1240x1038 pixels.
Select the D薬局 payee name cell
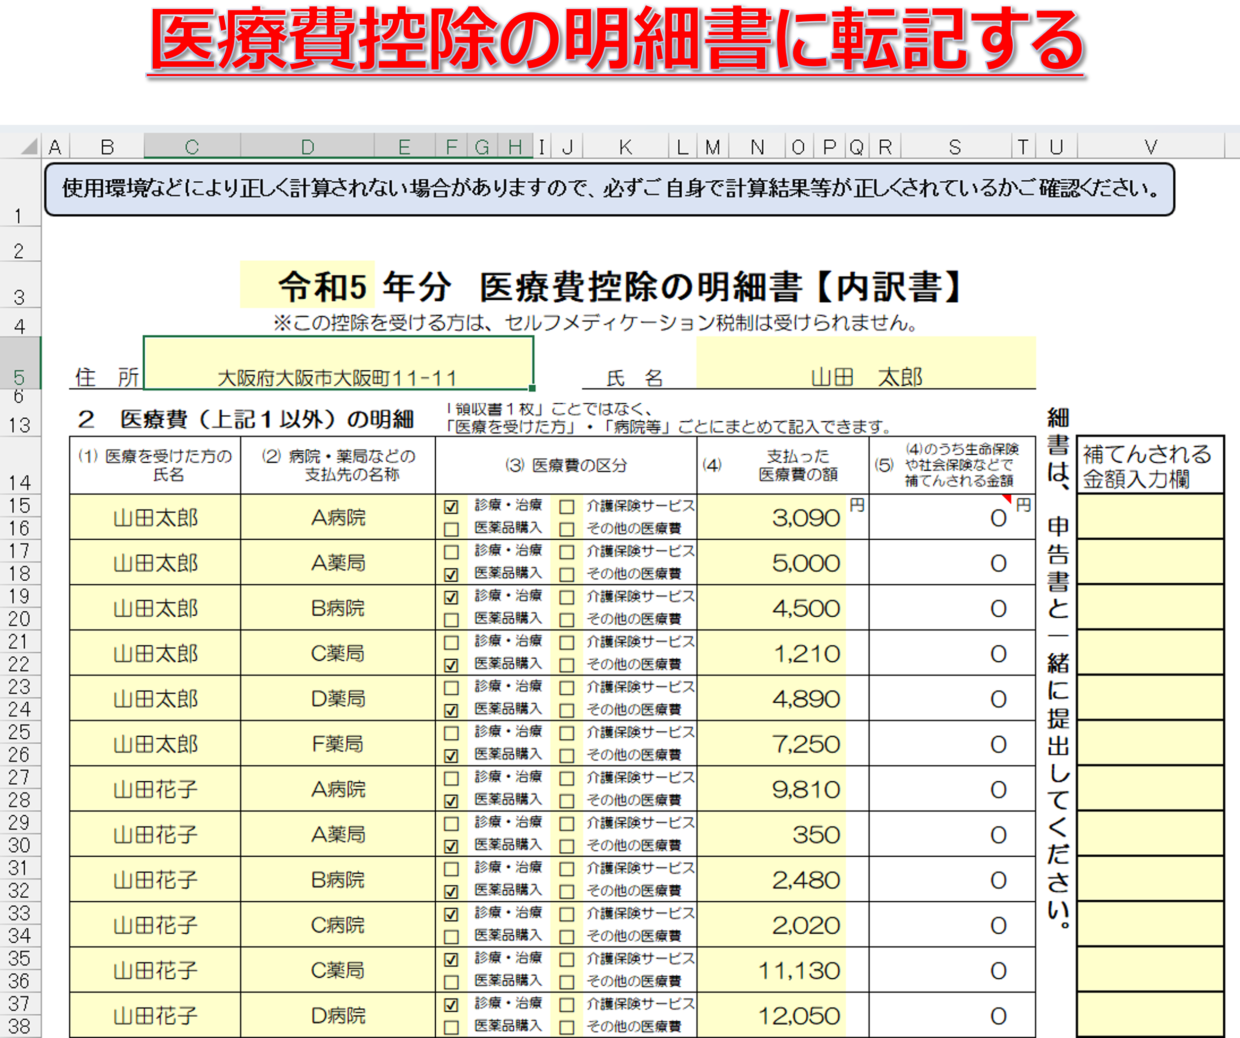338,699
